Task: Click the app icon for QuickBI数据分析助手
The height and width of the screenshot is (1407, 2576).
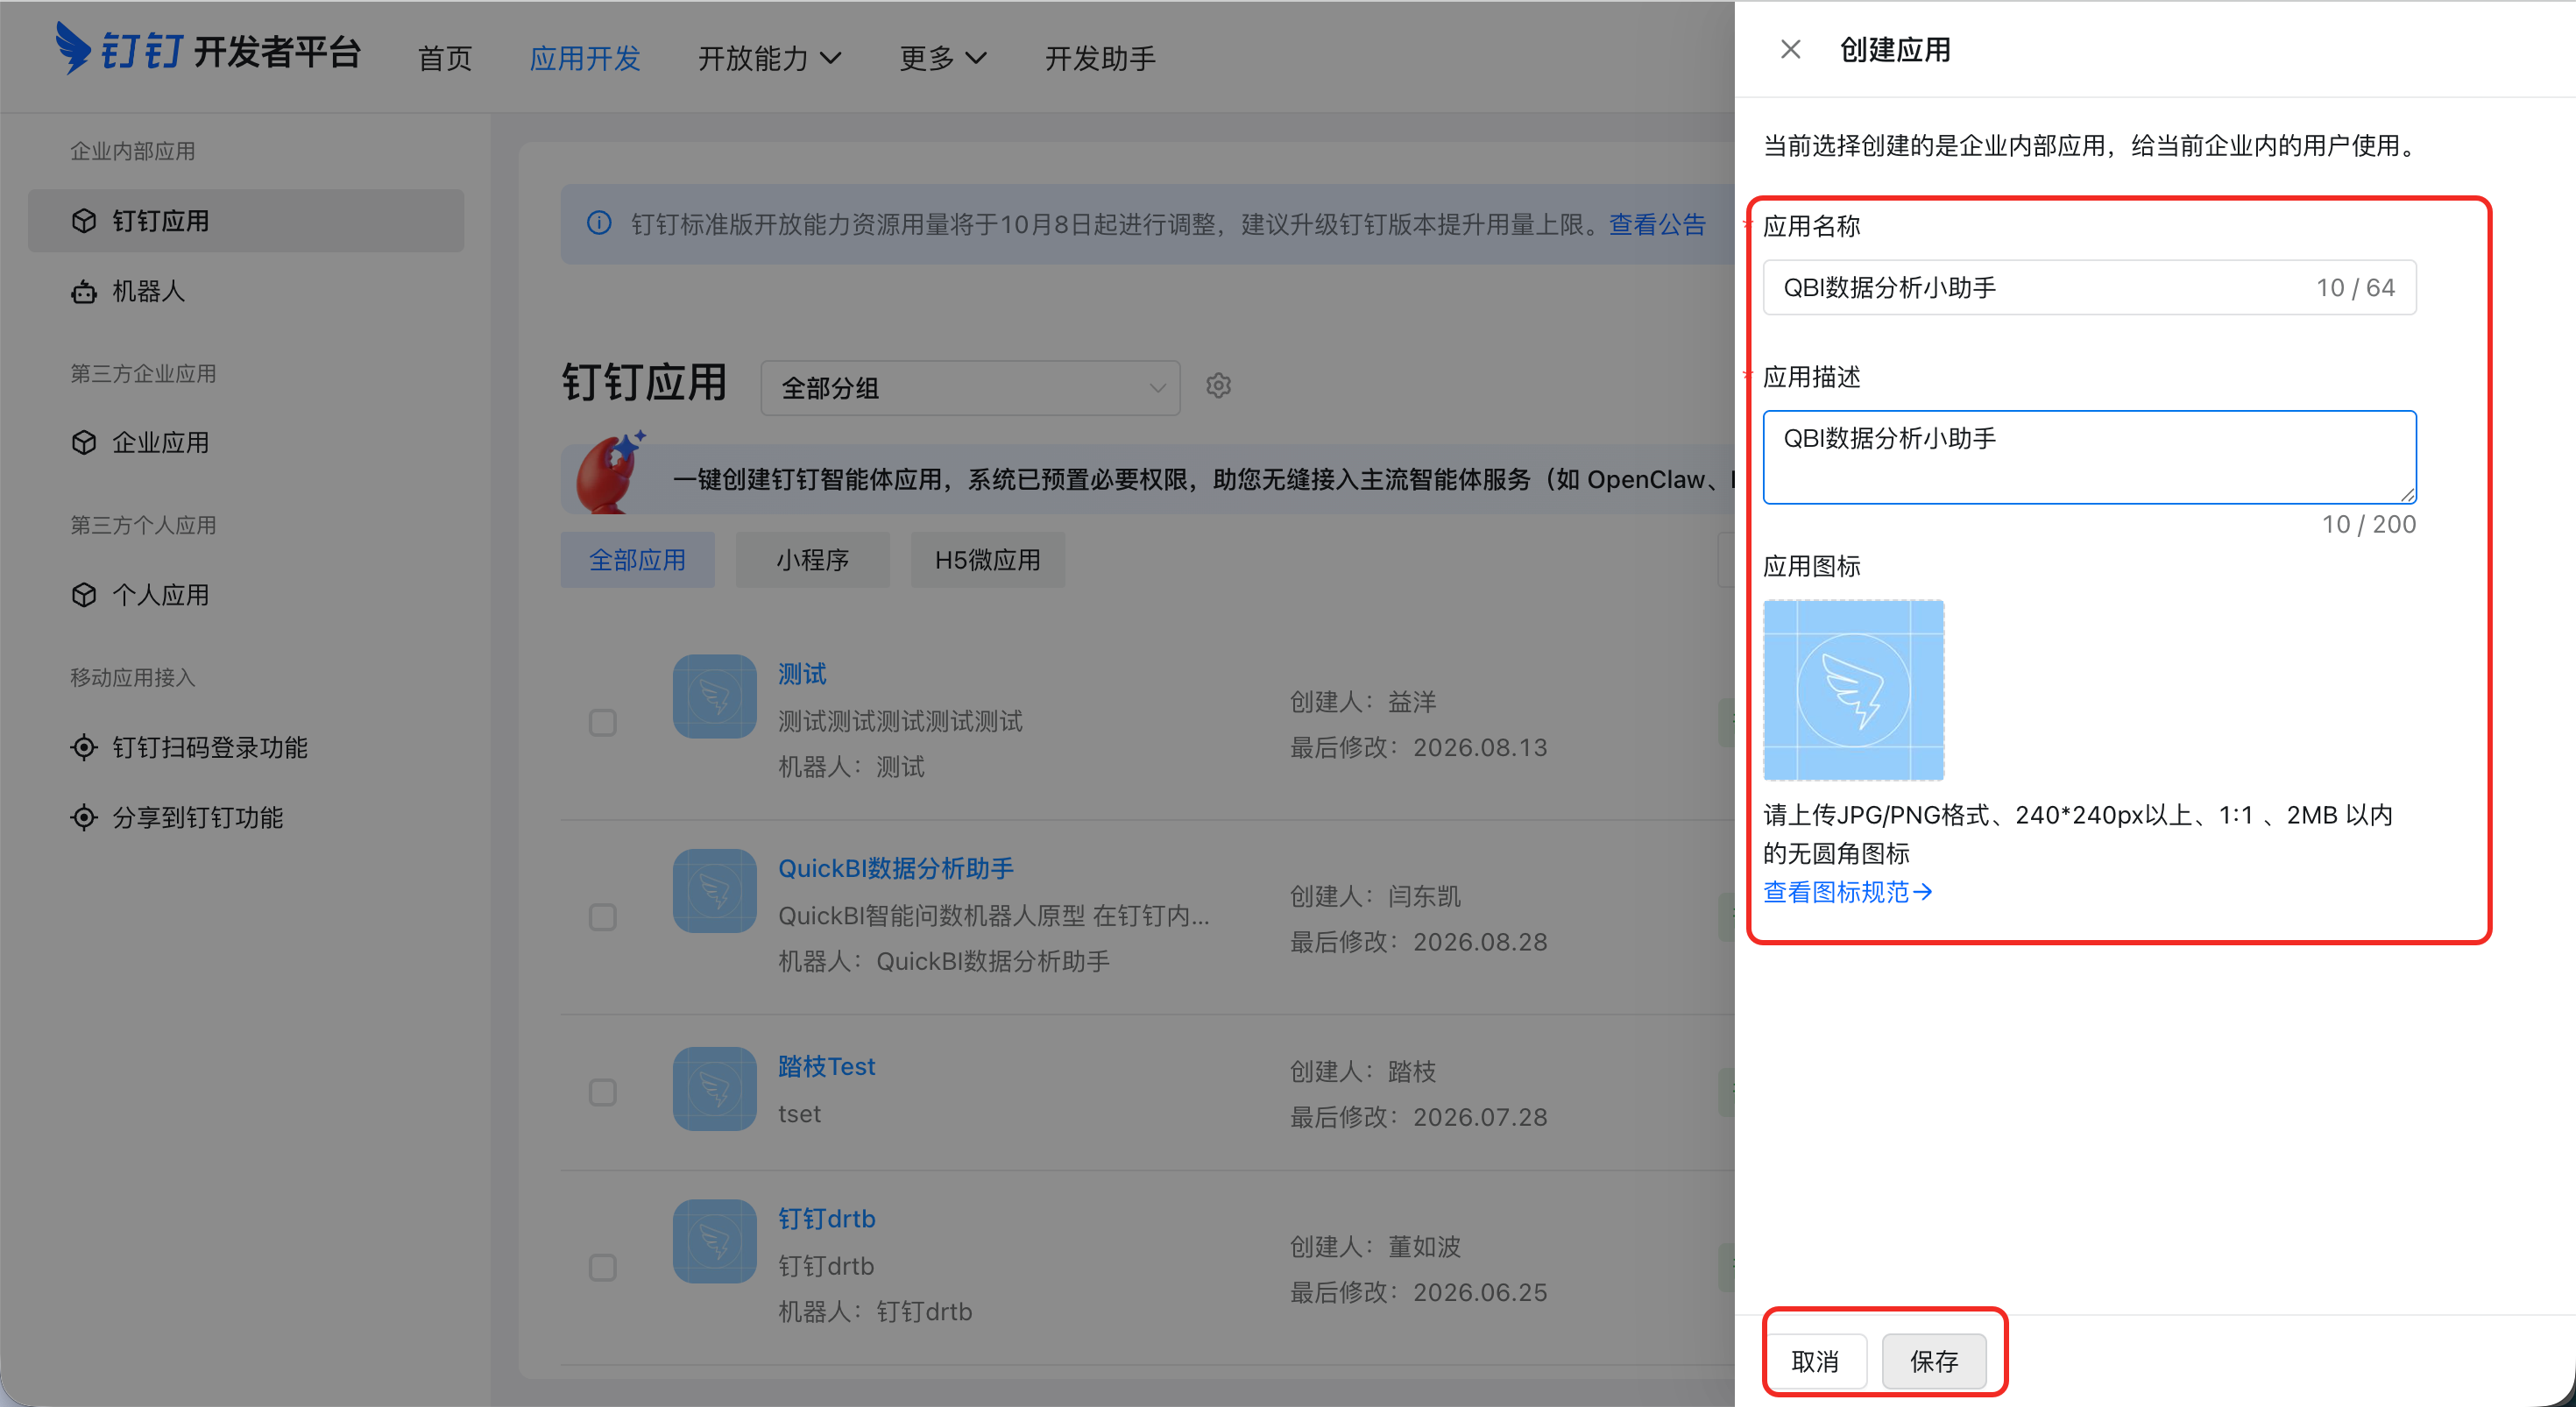Action: click(715, 890)
